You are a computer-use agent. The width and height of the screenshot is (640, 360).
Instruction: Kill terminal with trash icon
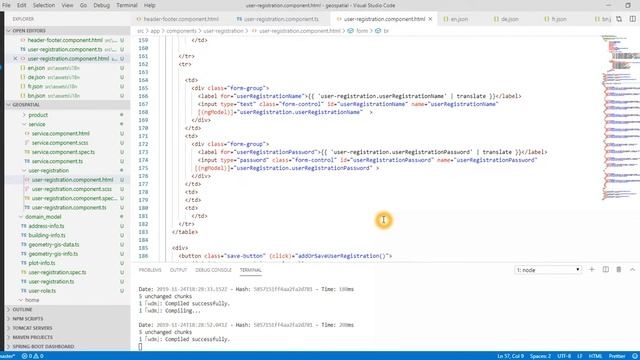click(x=619, y=270)
